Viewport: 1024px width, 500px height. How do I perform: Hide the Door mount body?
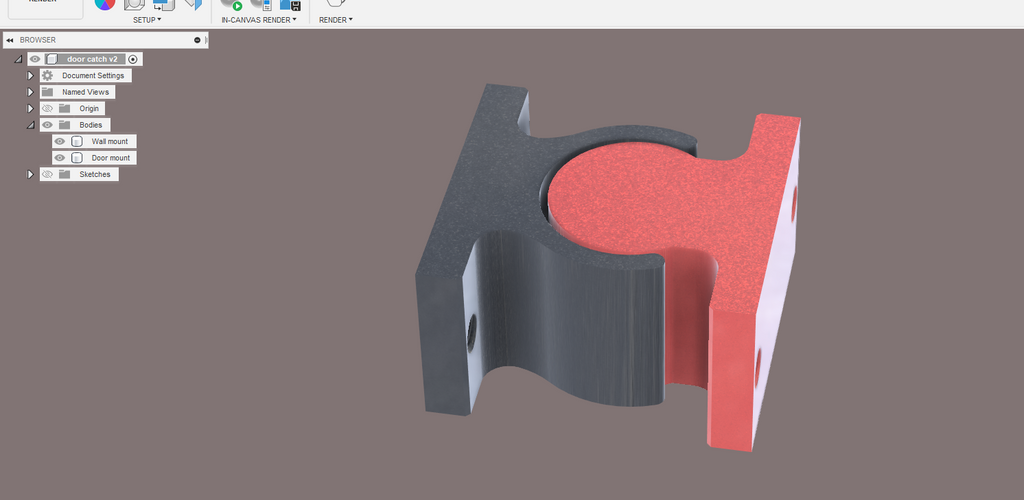[59, 158]
